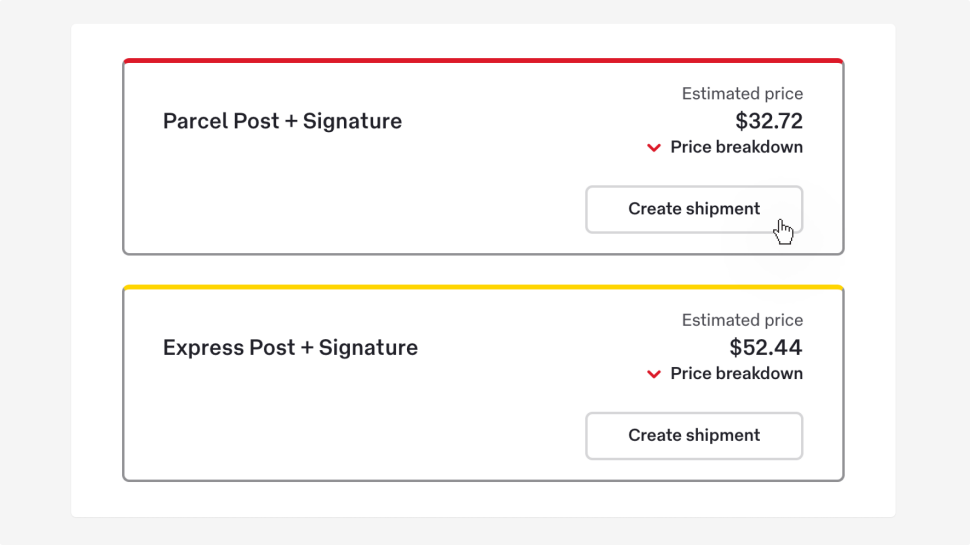
Task: Click the $32.72 estimated price
Action: point(768,122)
